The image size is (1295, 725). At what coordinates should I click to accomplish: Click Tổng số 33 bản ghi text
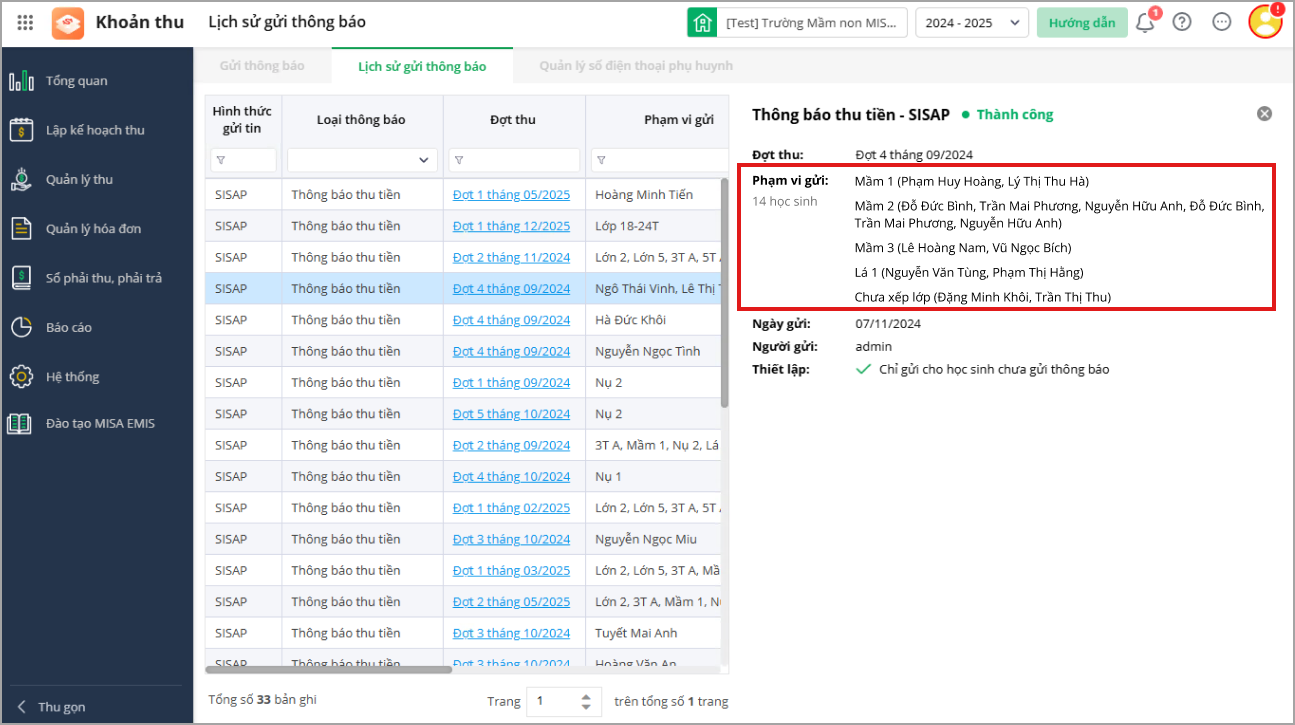[x=263, y=700]
